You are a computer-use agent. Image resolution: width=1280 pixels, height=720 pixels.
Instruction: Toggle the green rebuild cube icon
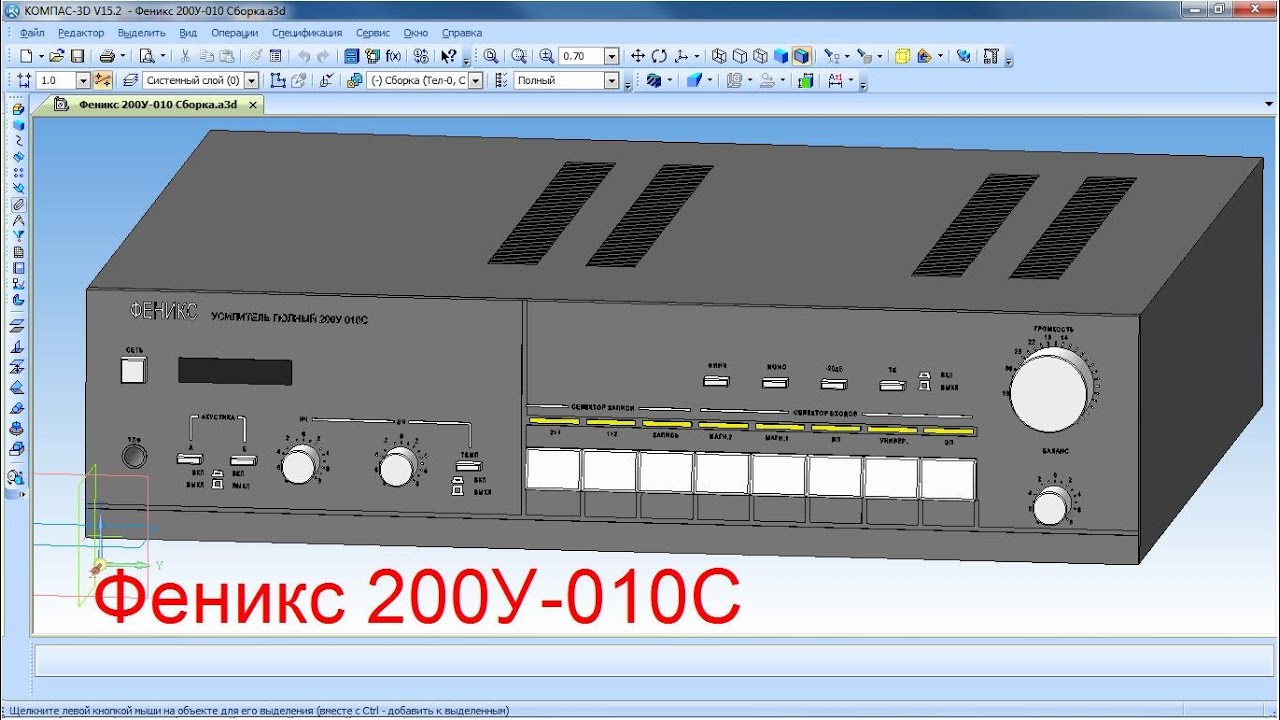pyautogui.click(x=805, y=81)
